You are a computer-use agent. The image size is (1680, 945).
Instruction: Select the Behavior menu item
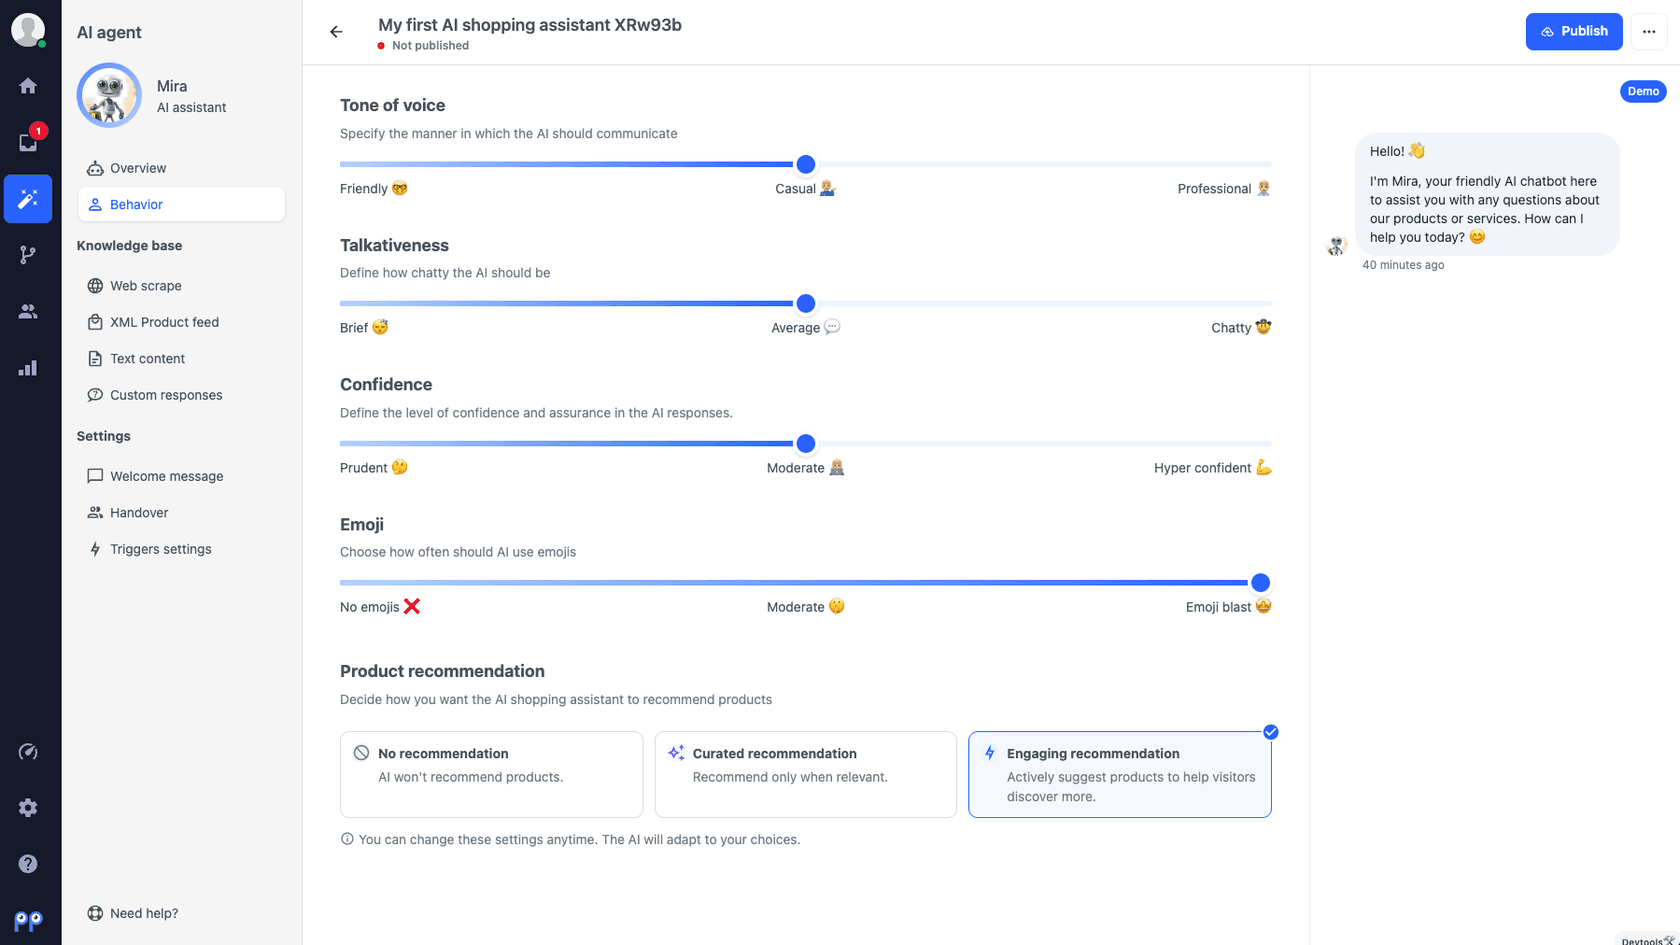(181, 204)
